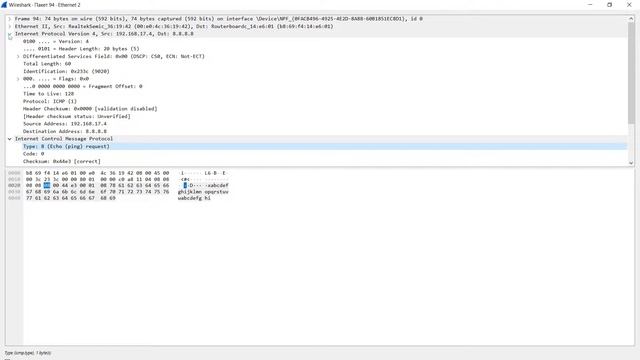Select the Ethernet II summary line
This screenshot has width=640, height=360.
pyautogui.click(x=174, y=26)
